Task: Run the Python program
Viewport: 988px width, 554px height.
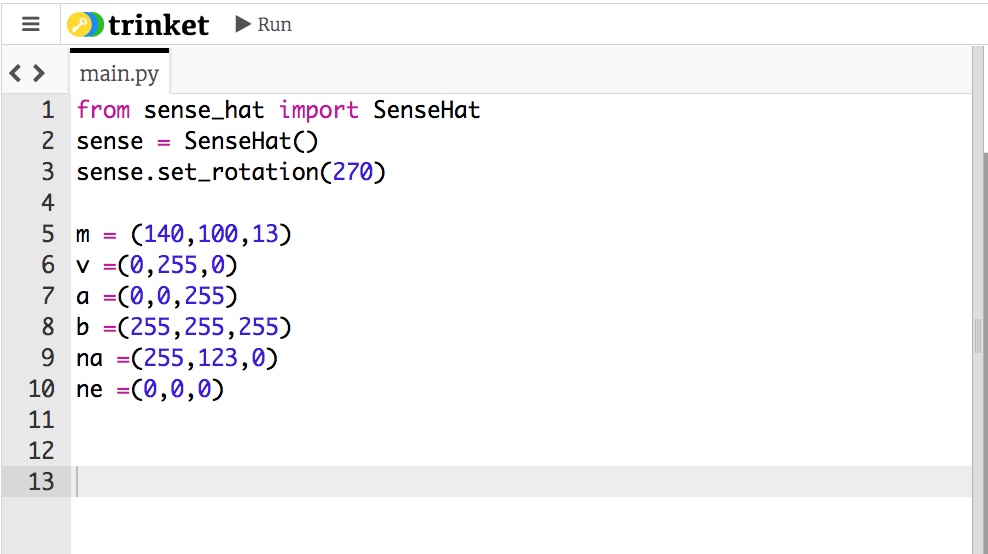Action: coord(264,24)
